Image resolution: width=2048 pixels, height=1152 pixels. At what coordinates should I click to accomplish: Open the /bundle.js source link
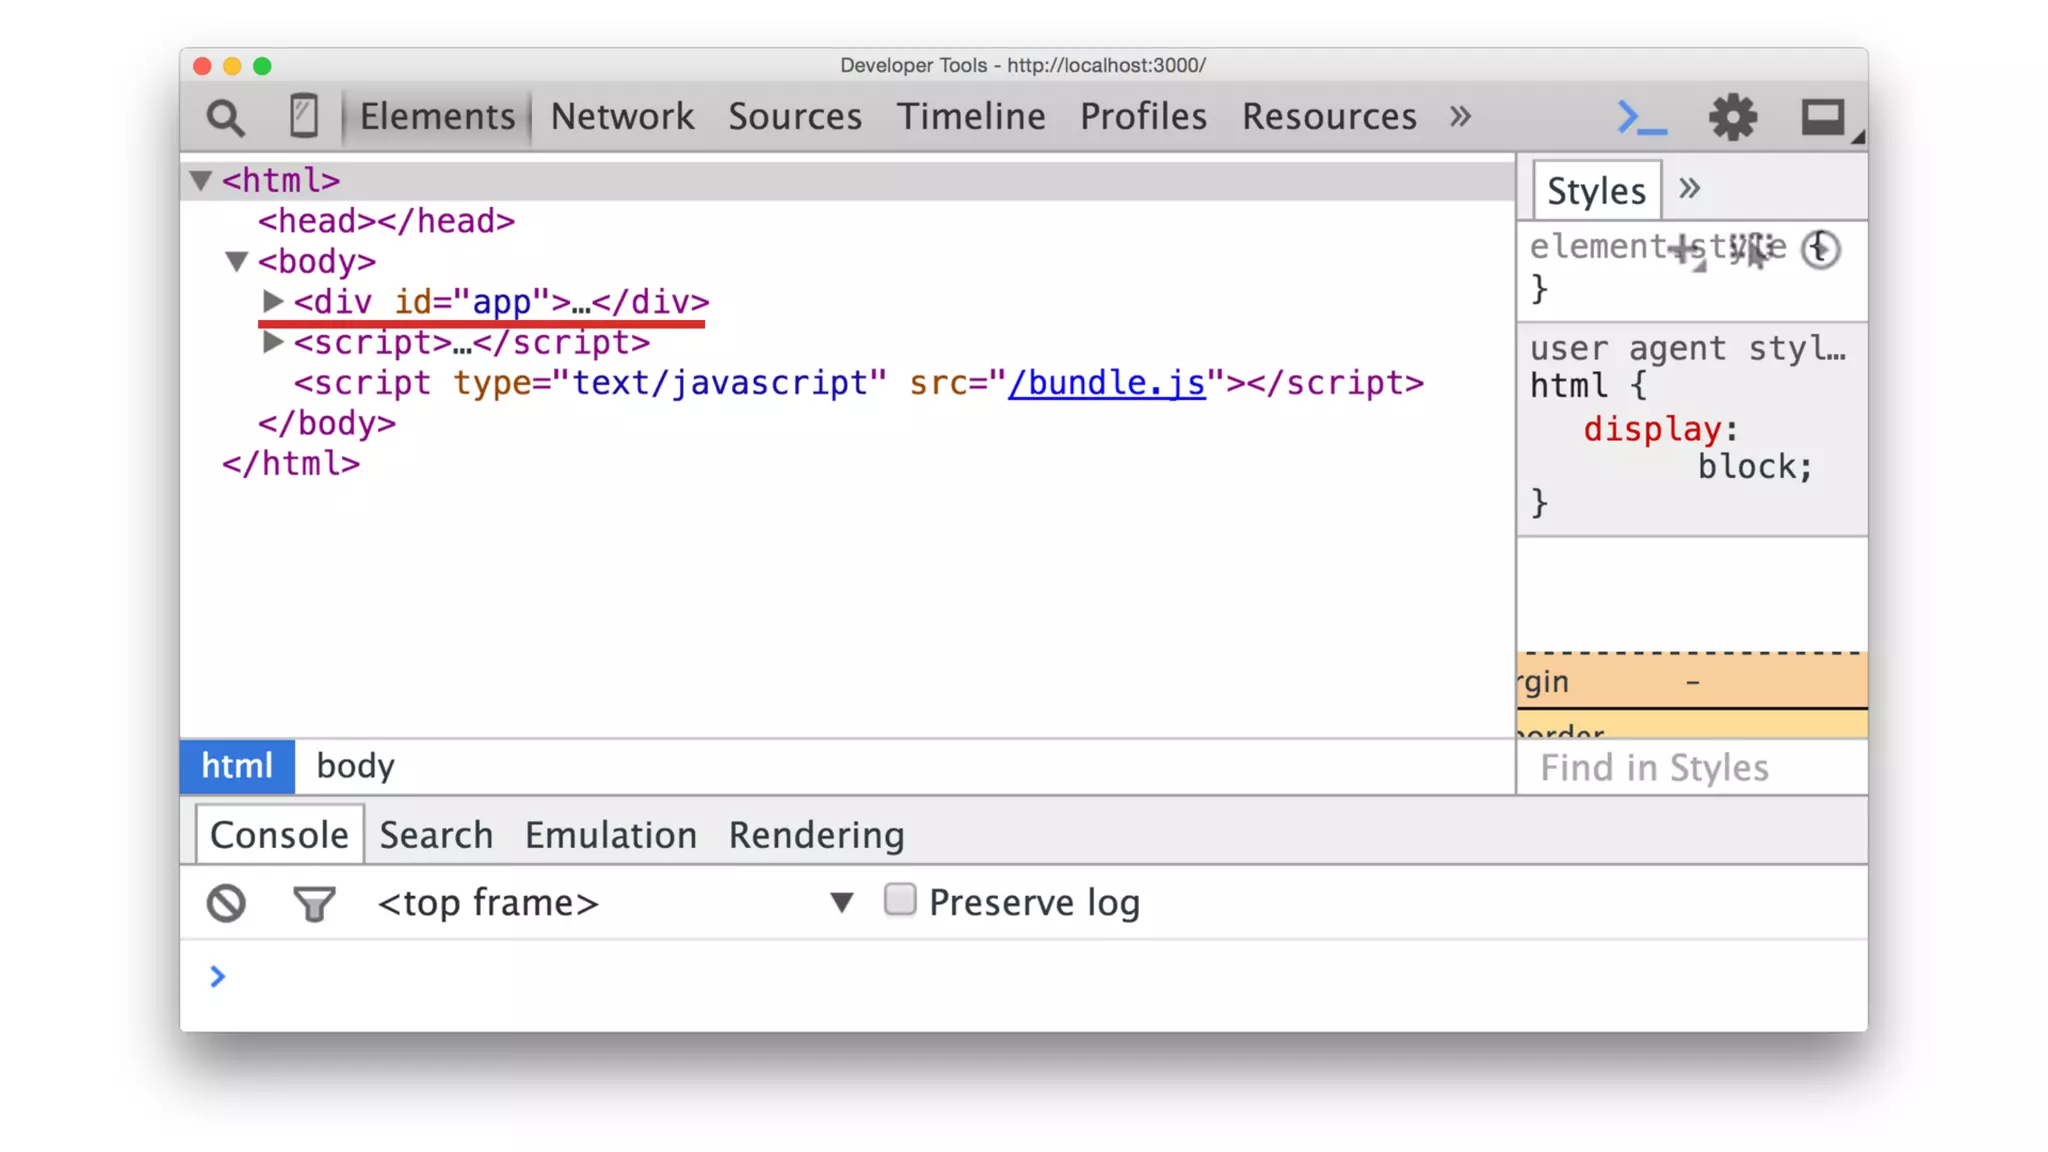[1106, 383]
